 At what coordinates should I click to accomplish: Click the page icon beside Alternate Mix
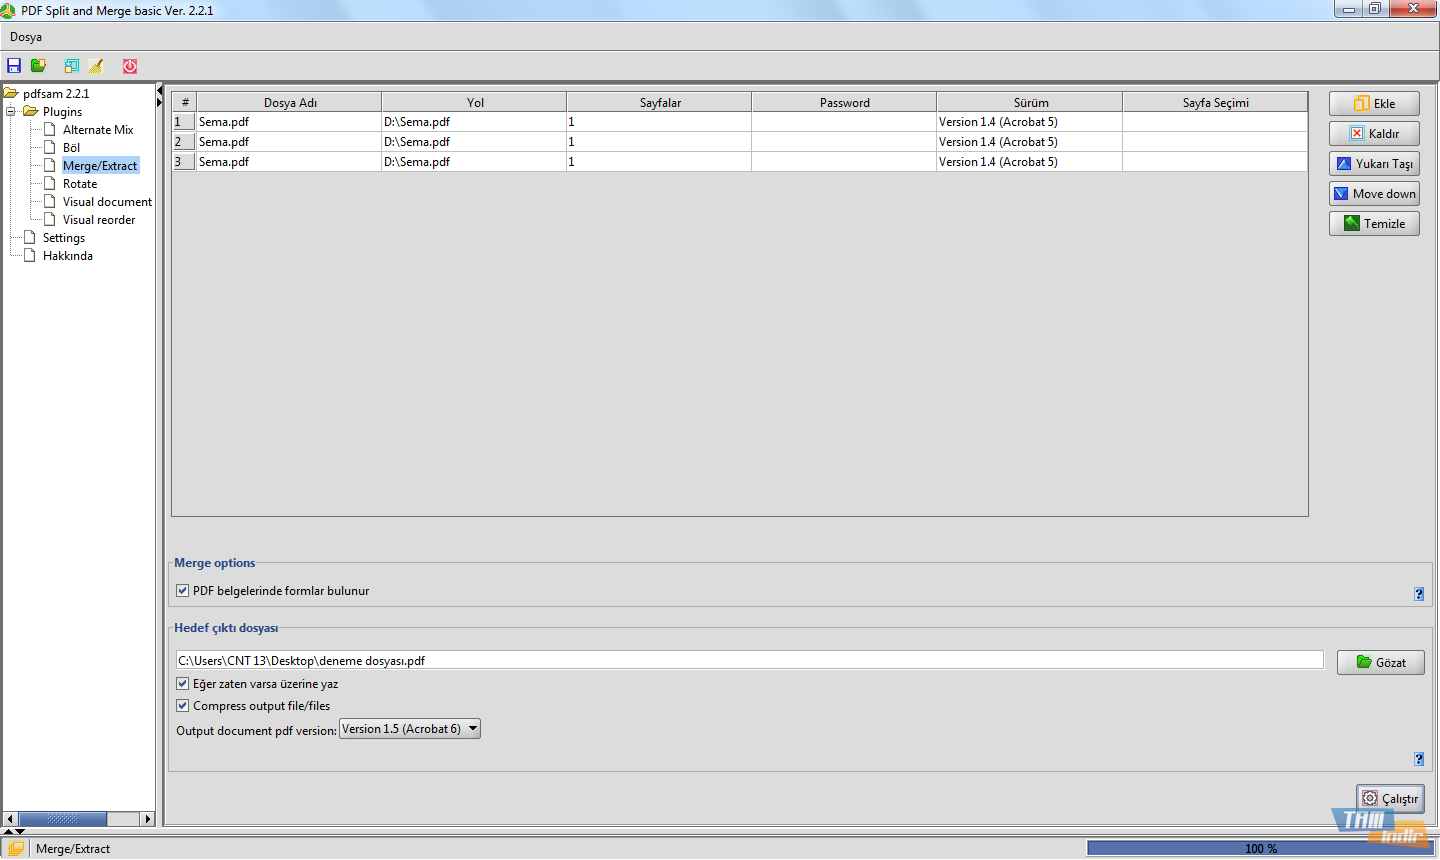click(x=50, y=129)
